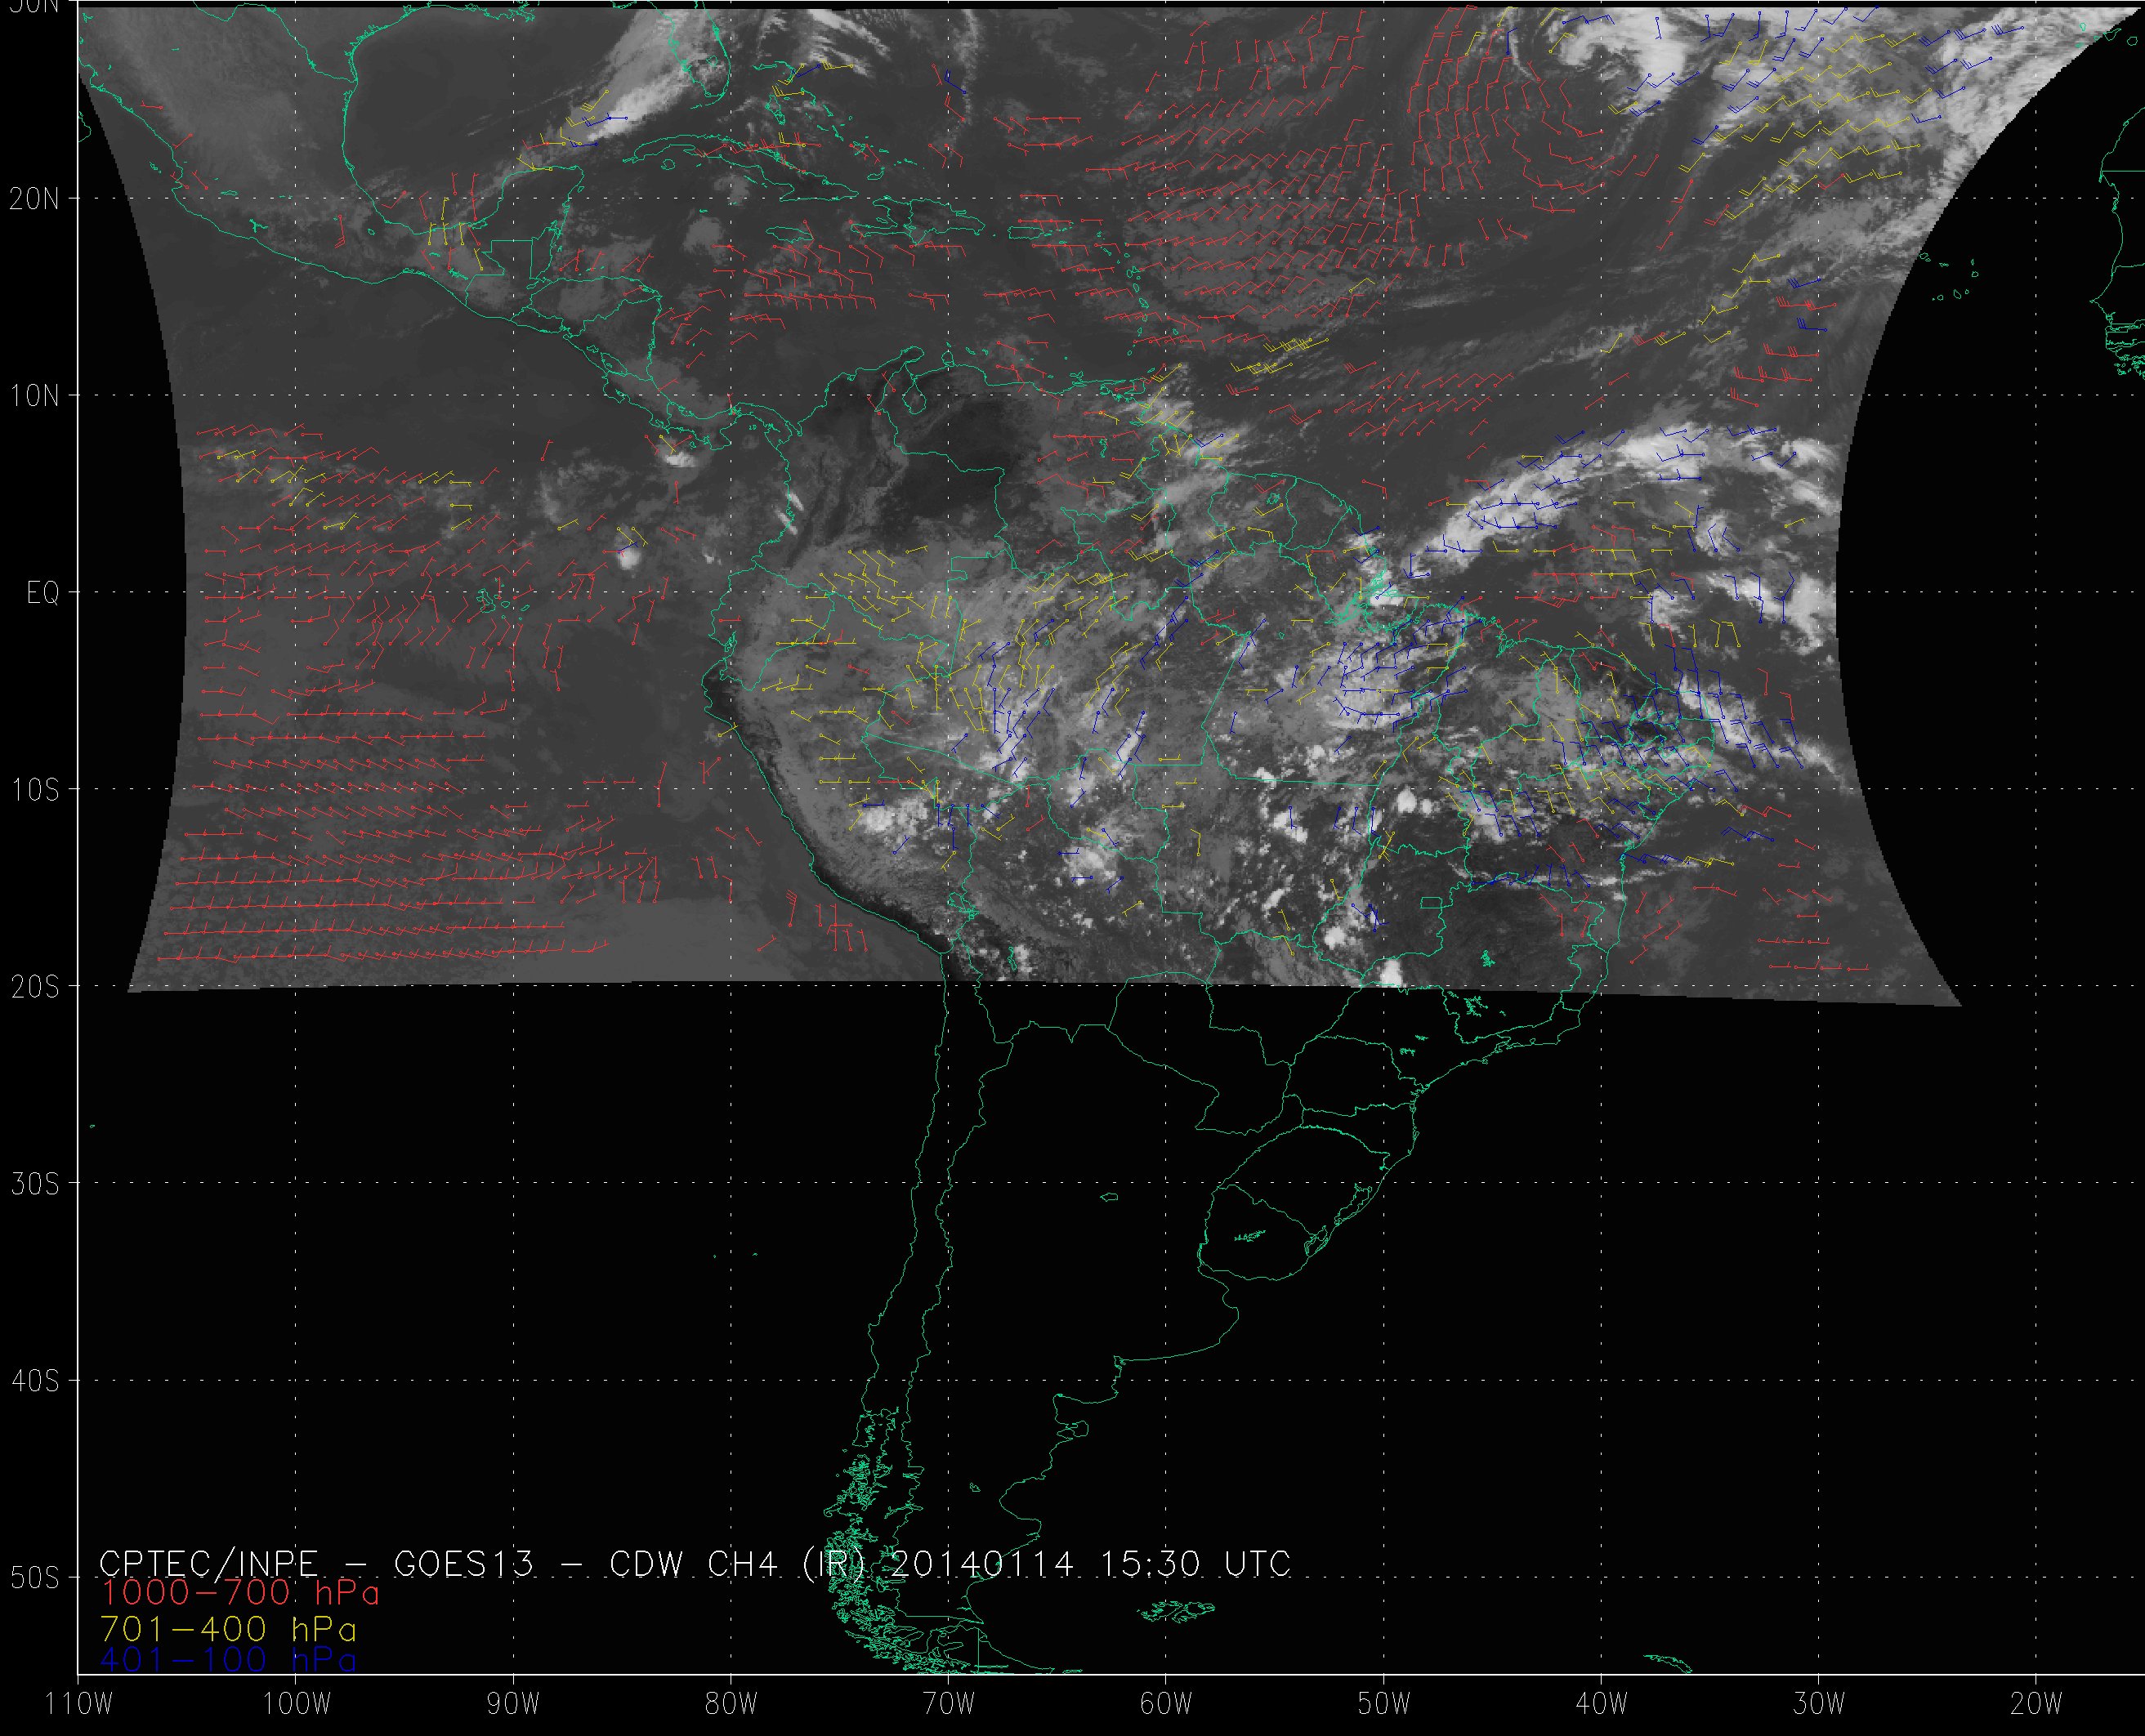Click the 90W longitude axis label
Image resolution: width=2145 pixels, height=1736 pixels.
tap(513, 1704)
